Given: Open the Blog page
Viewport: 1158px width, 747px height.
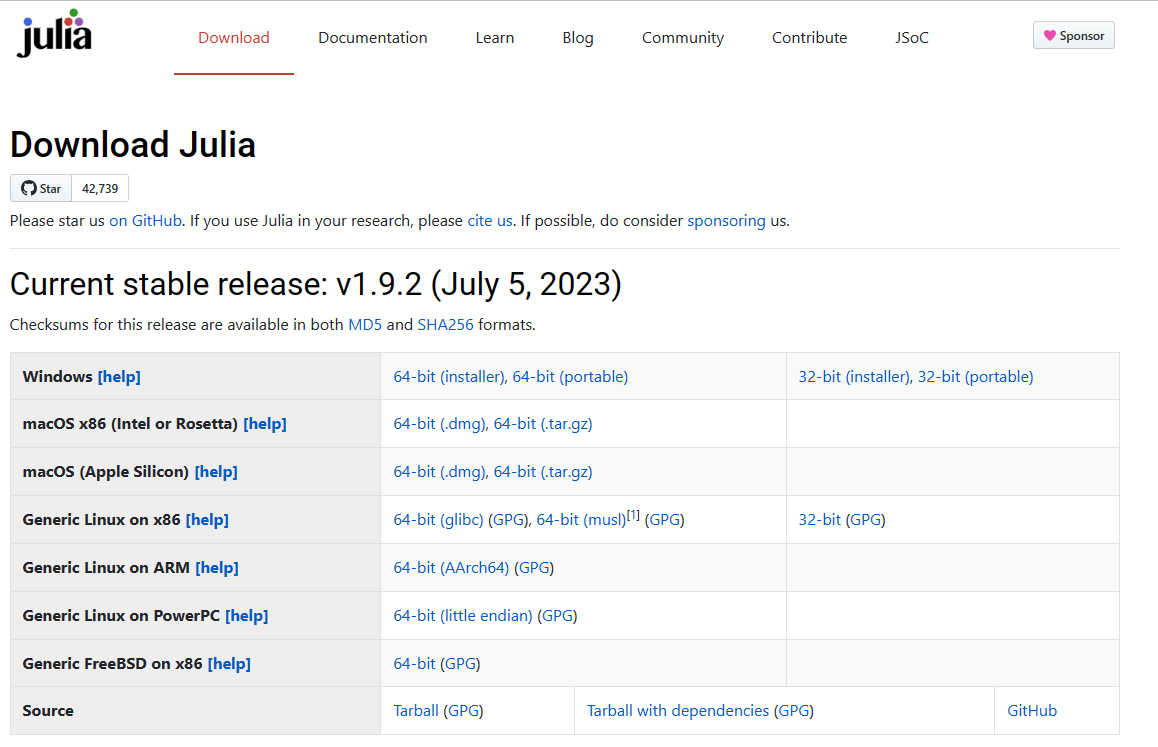Looking at the screenshot, I should 578,38.
